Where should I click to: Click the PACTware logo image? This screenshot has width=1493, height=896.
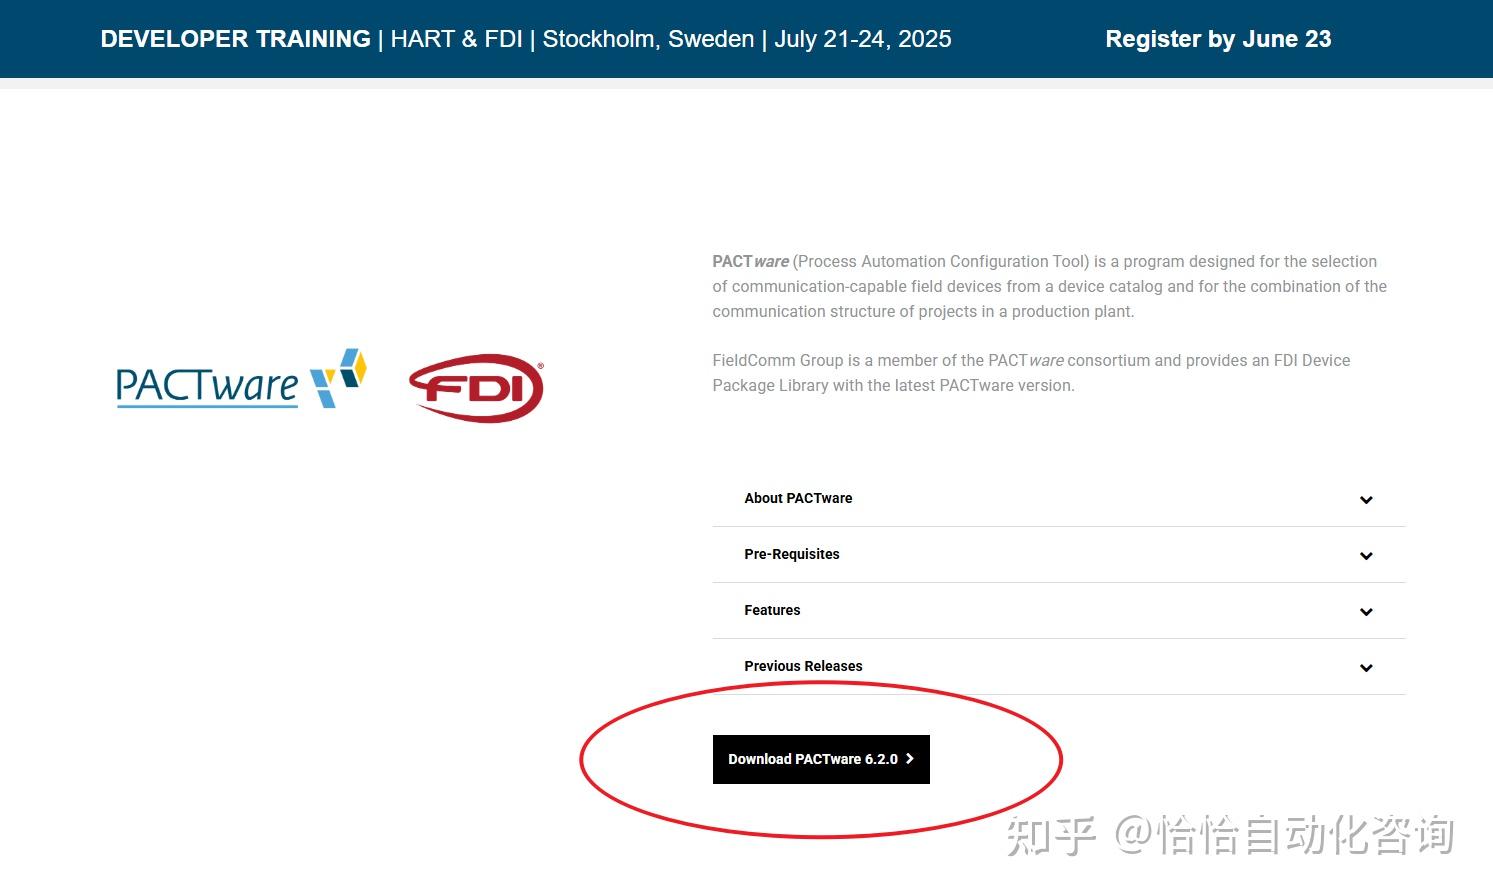[241, 379]
